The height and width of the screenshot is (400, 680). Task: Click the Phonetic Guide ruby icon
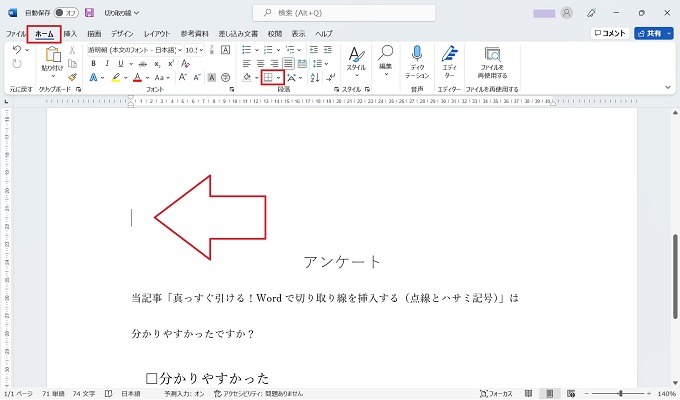click(x=212, y=50)
